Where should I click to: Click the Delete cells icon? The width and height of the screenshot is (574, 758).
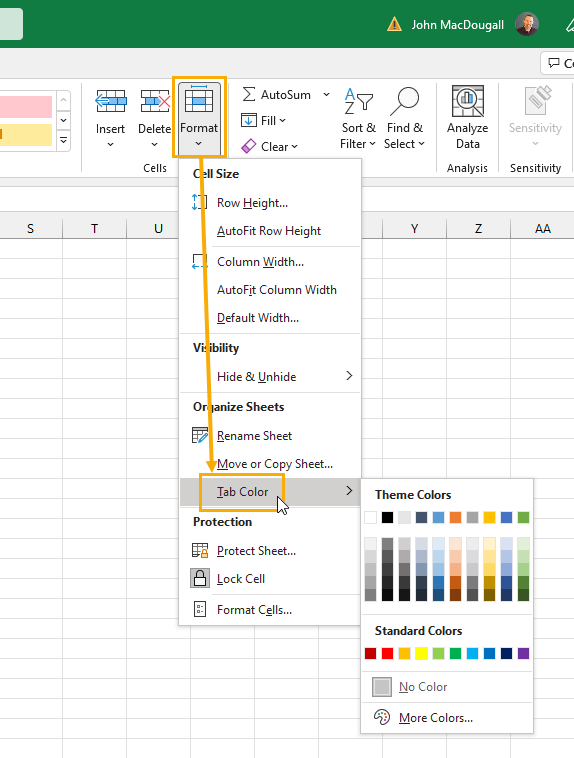(x=155, y=101)
